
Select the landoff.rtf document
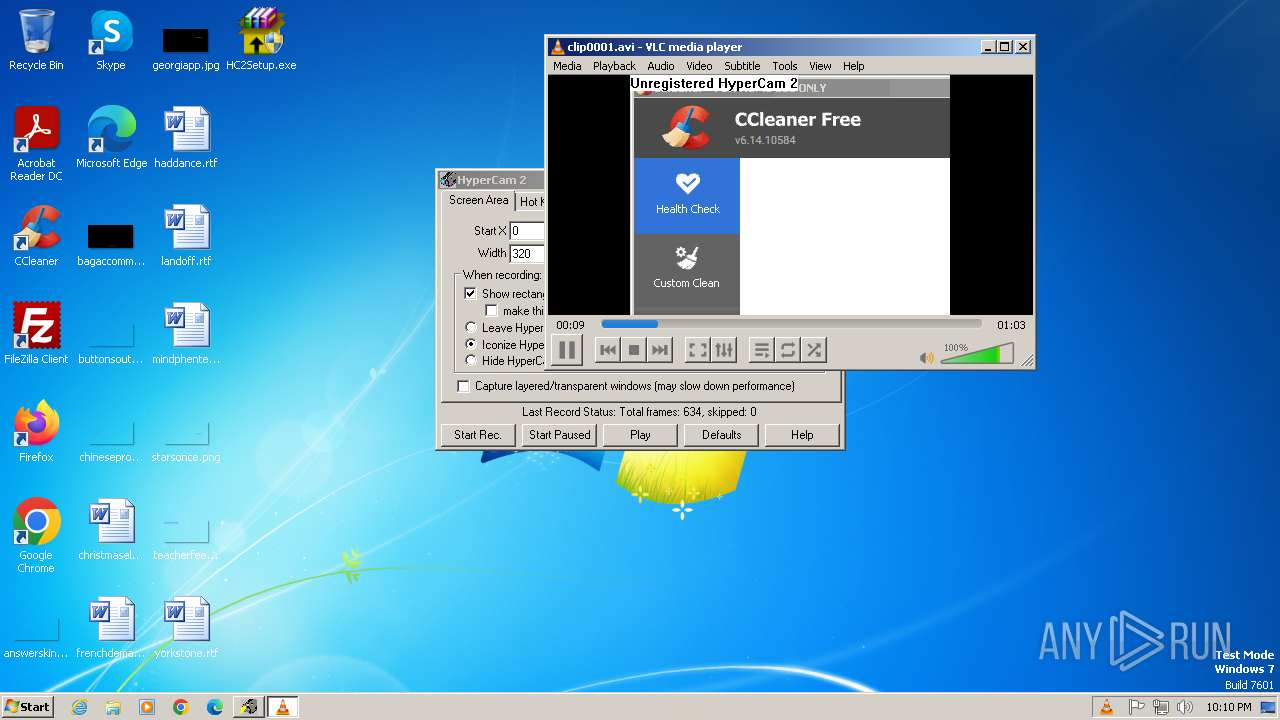[186, 236]
